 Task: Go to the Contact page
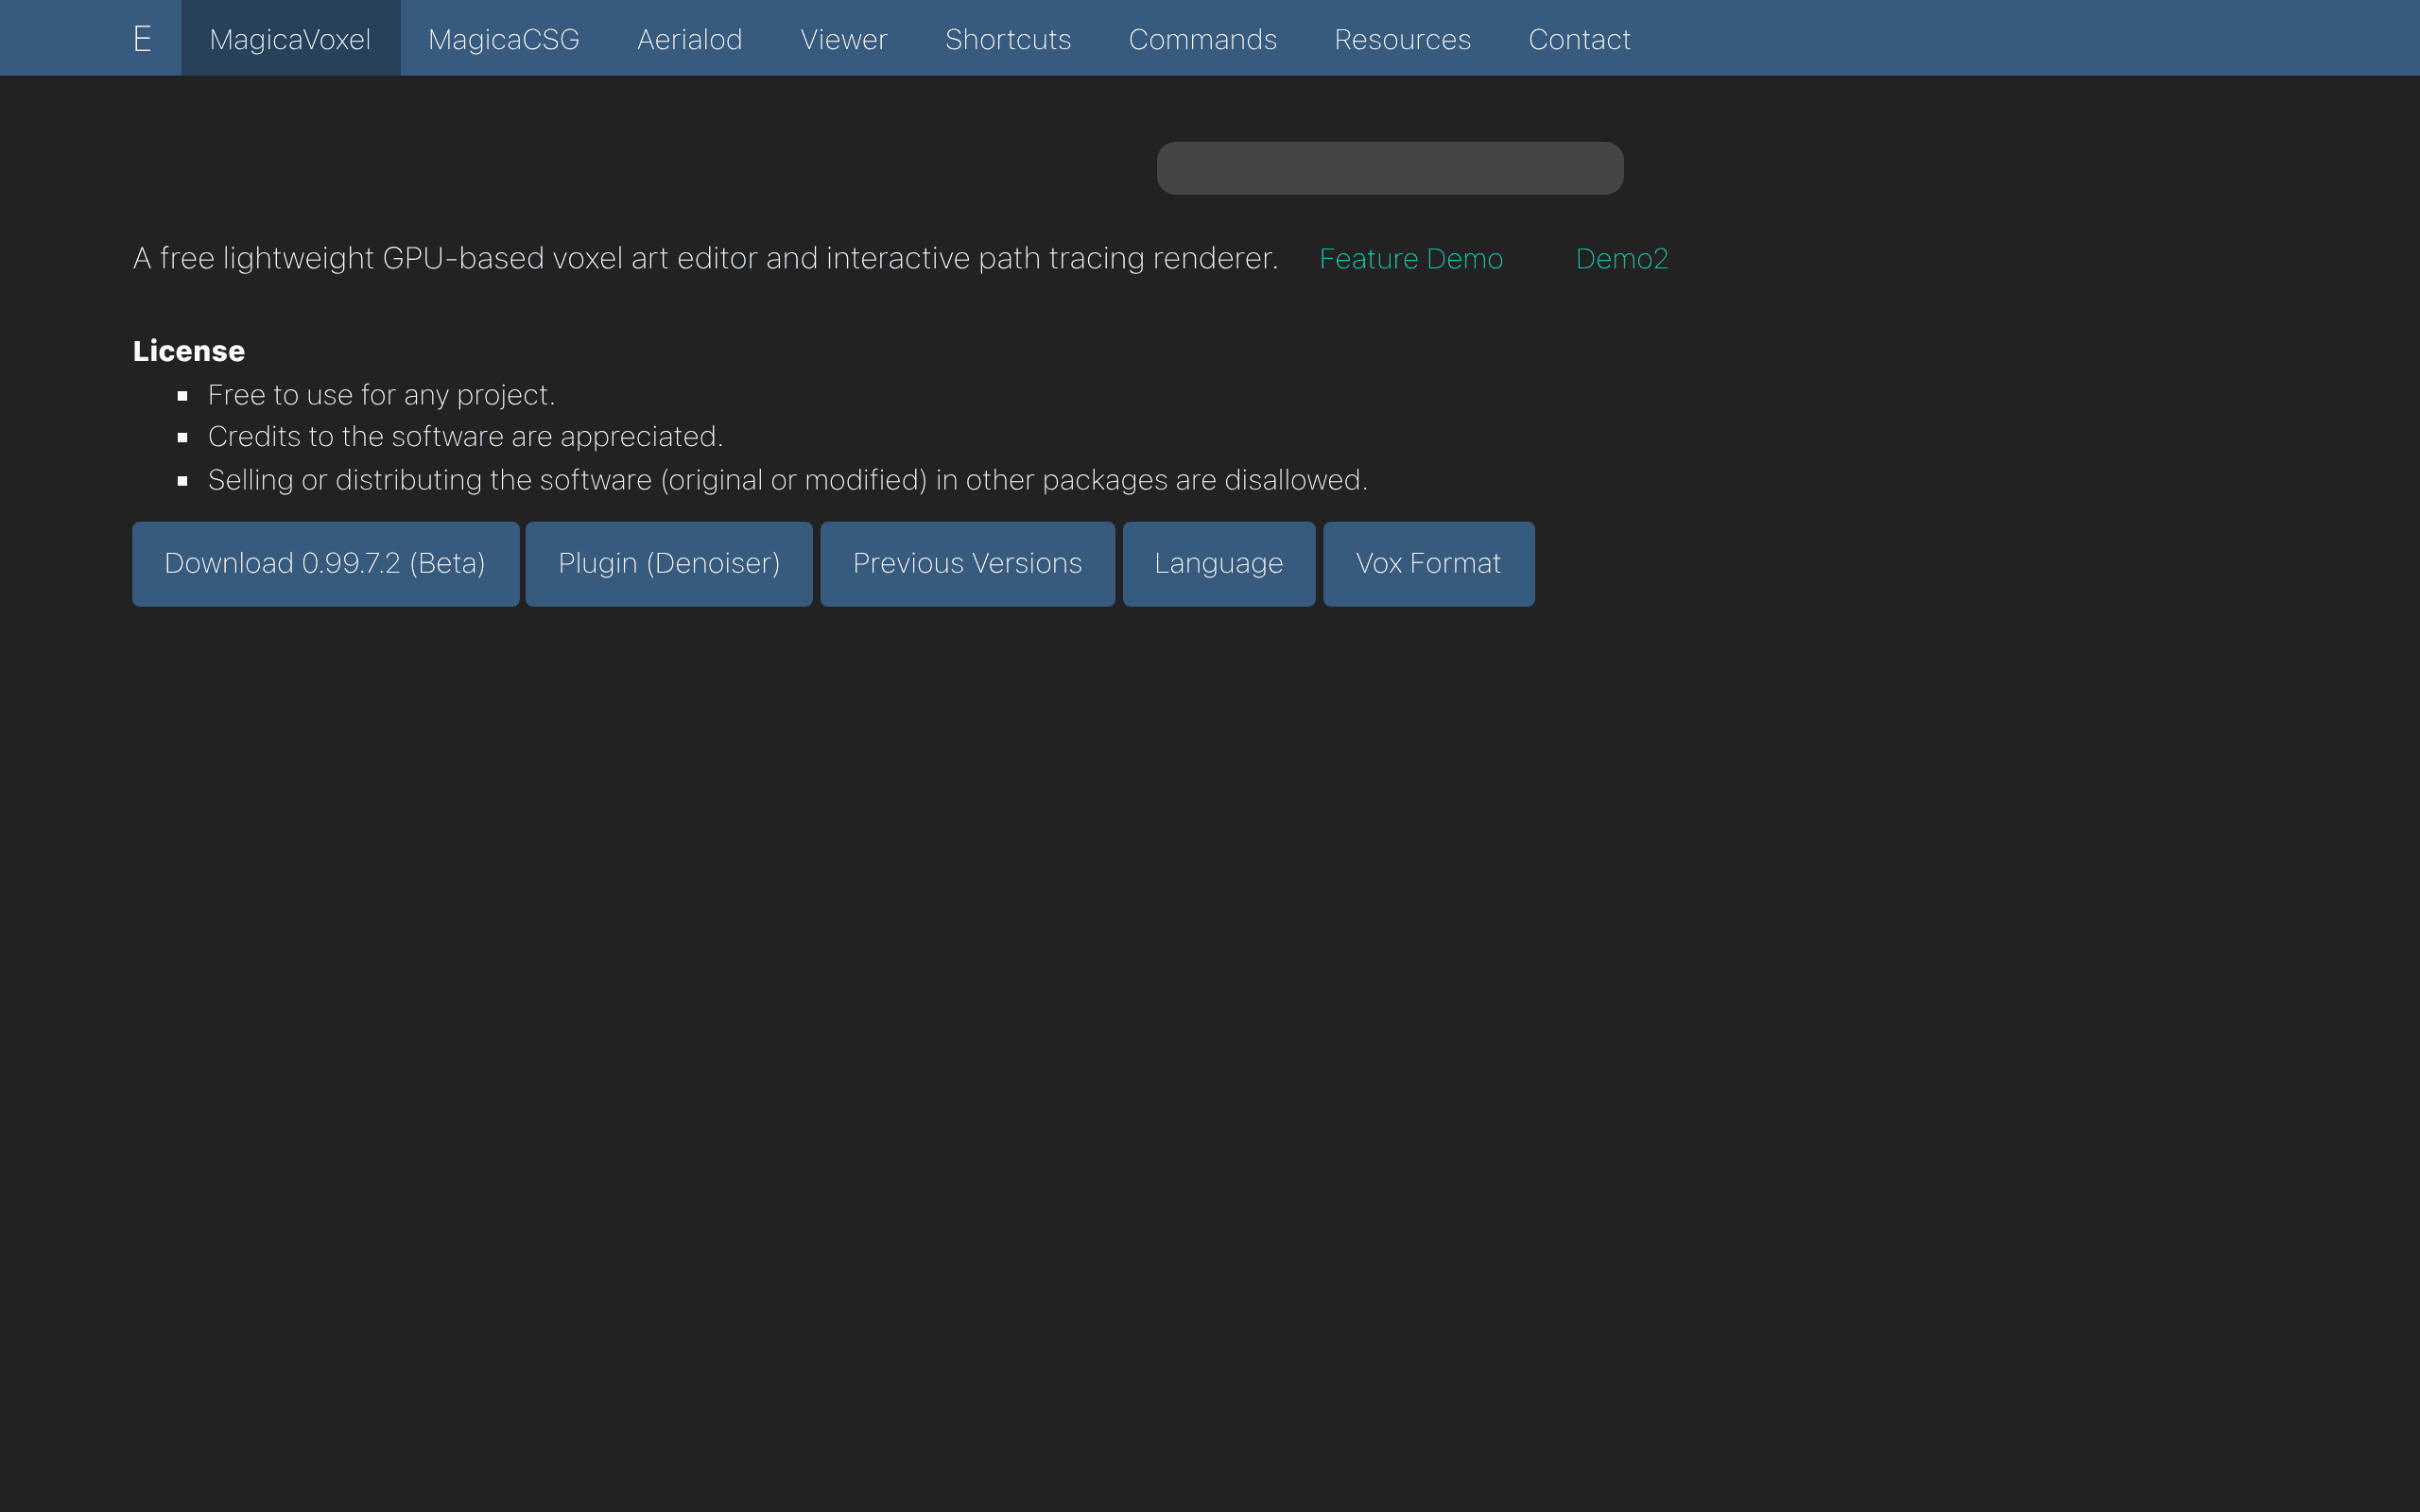(1580, 39)
